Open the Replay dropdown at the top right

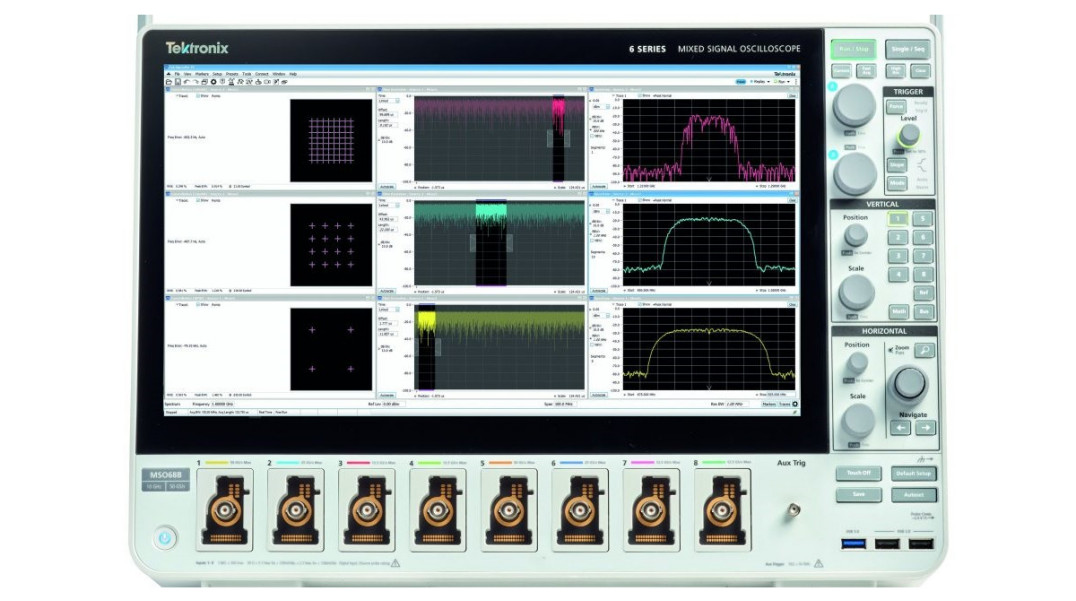(x=761, y=82)
